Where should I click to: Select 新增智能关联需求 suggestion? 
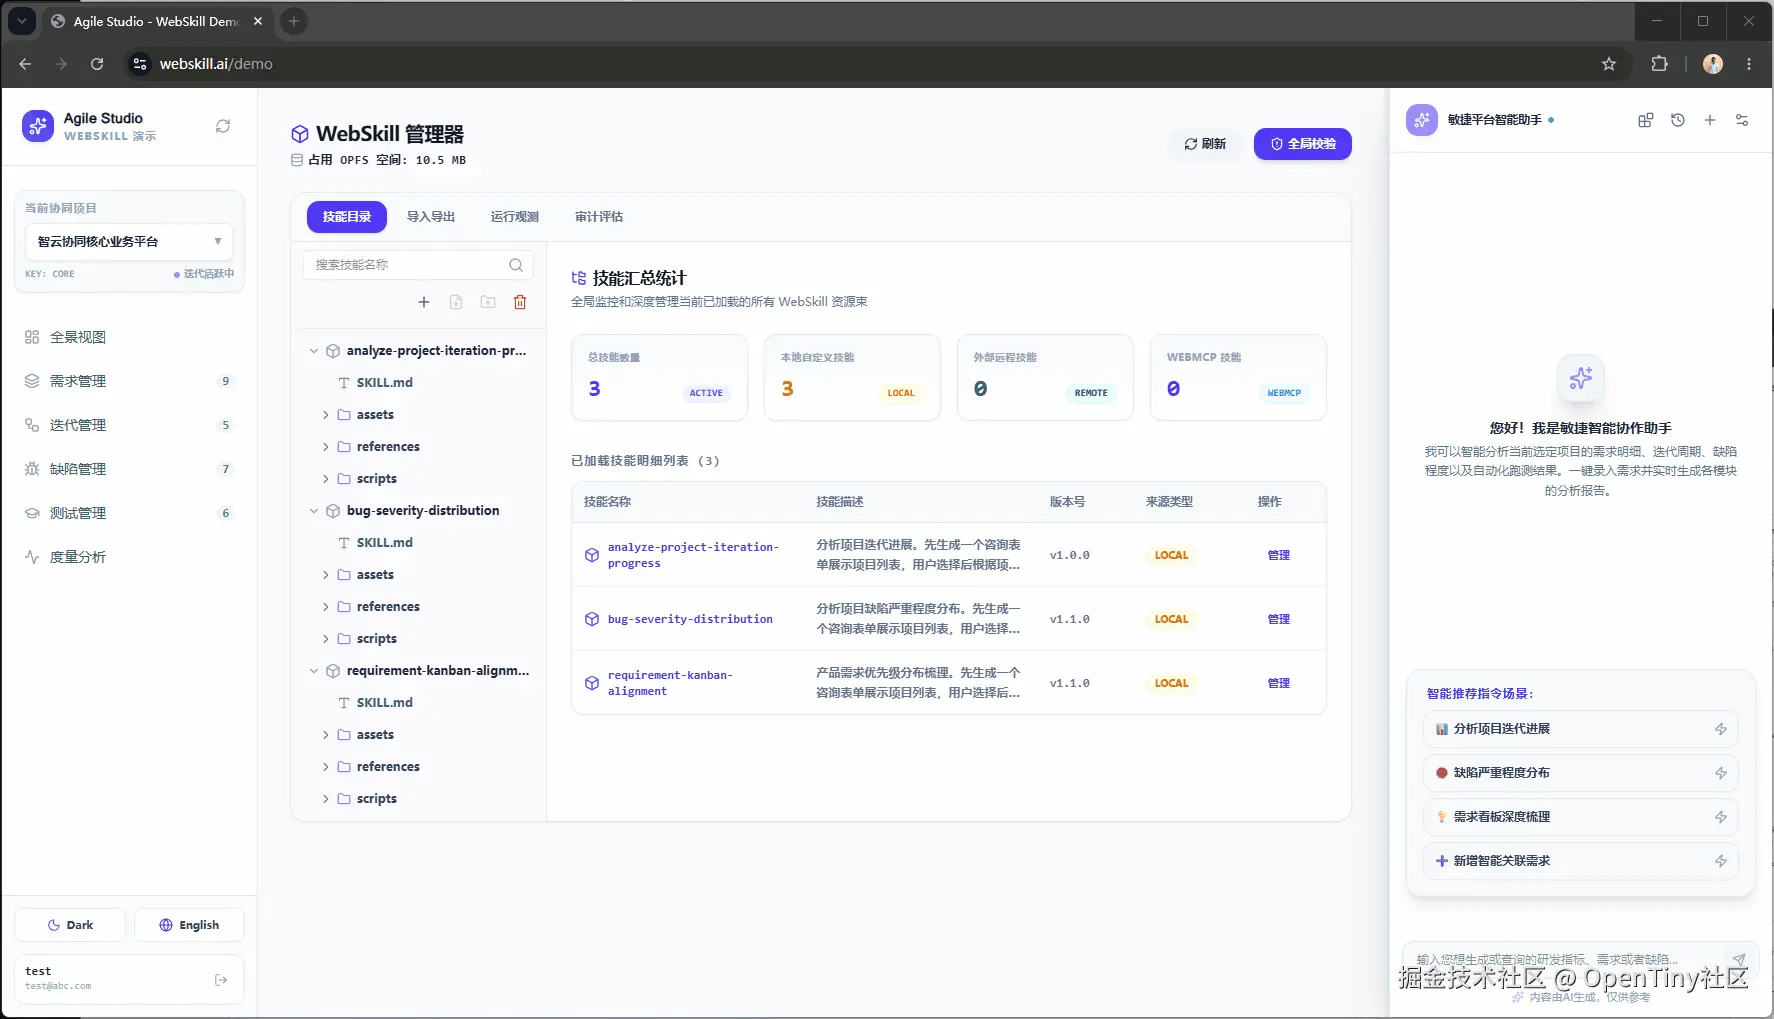click(x=1580, y=861)
